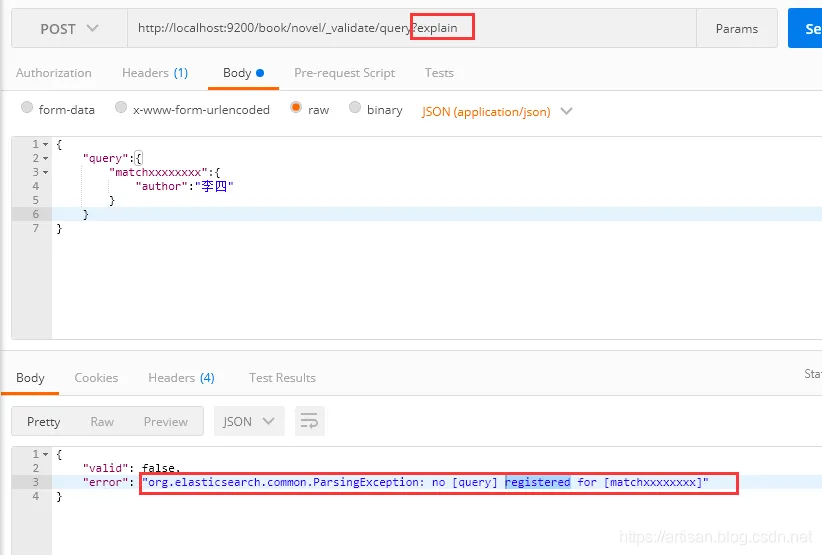The height and width of the screenshot is (555, 822).
Task: Select the x-www-form-urlencoded radio option
Action: click(121, 107)
